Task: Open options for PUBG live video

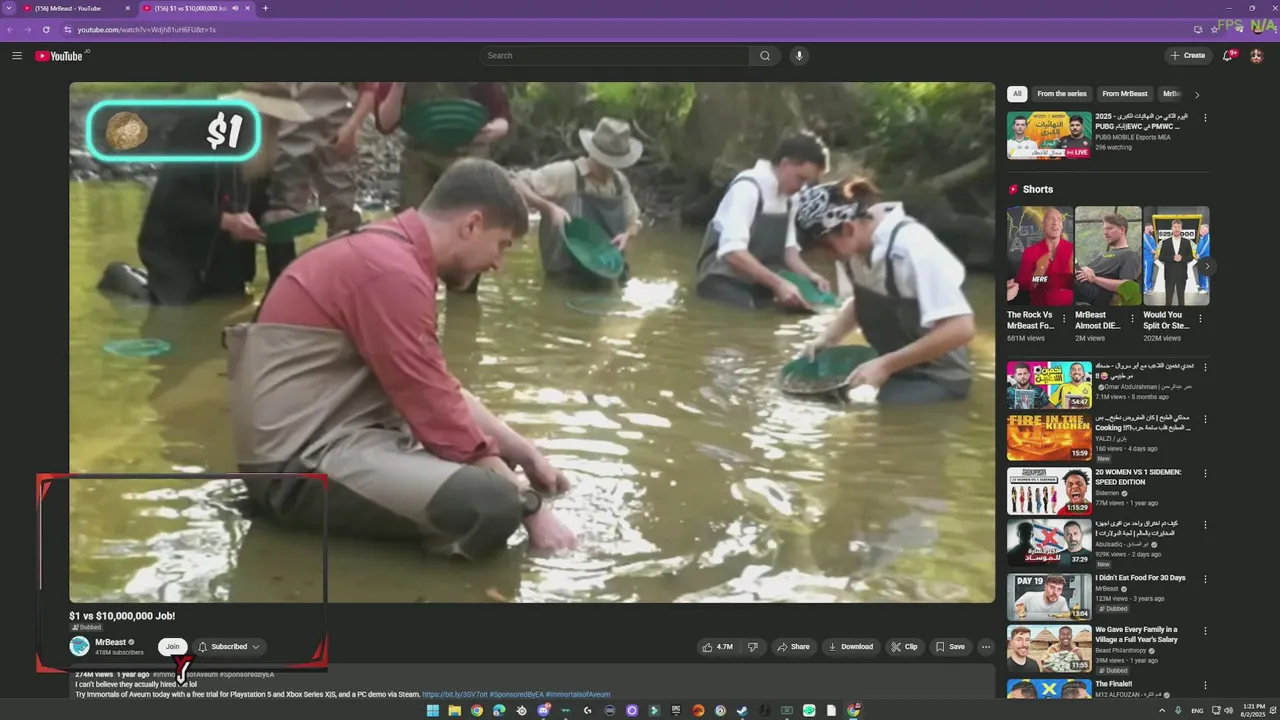Action: click(x=1204, y=118)
